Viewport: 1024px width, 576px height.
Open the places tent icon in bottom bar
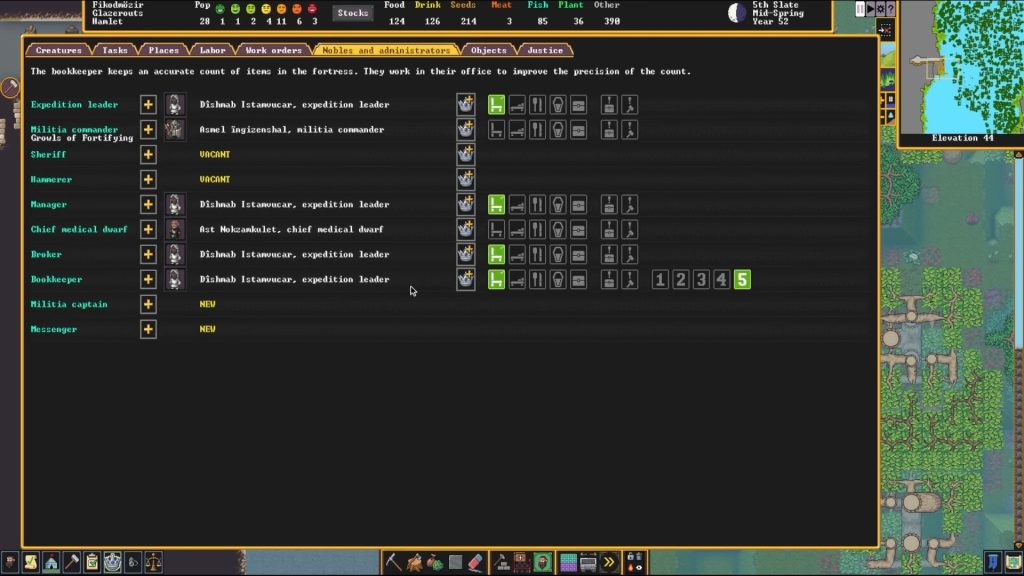tap(51, 562)
